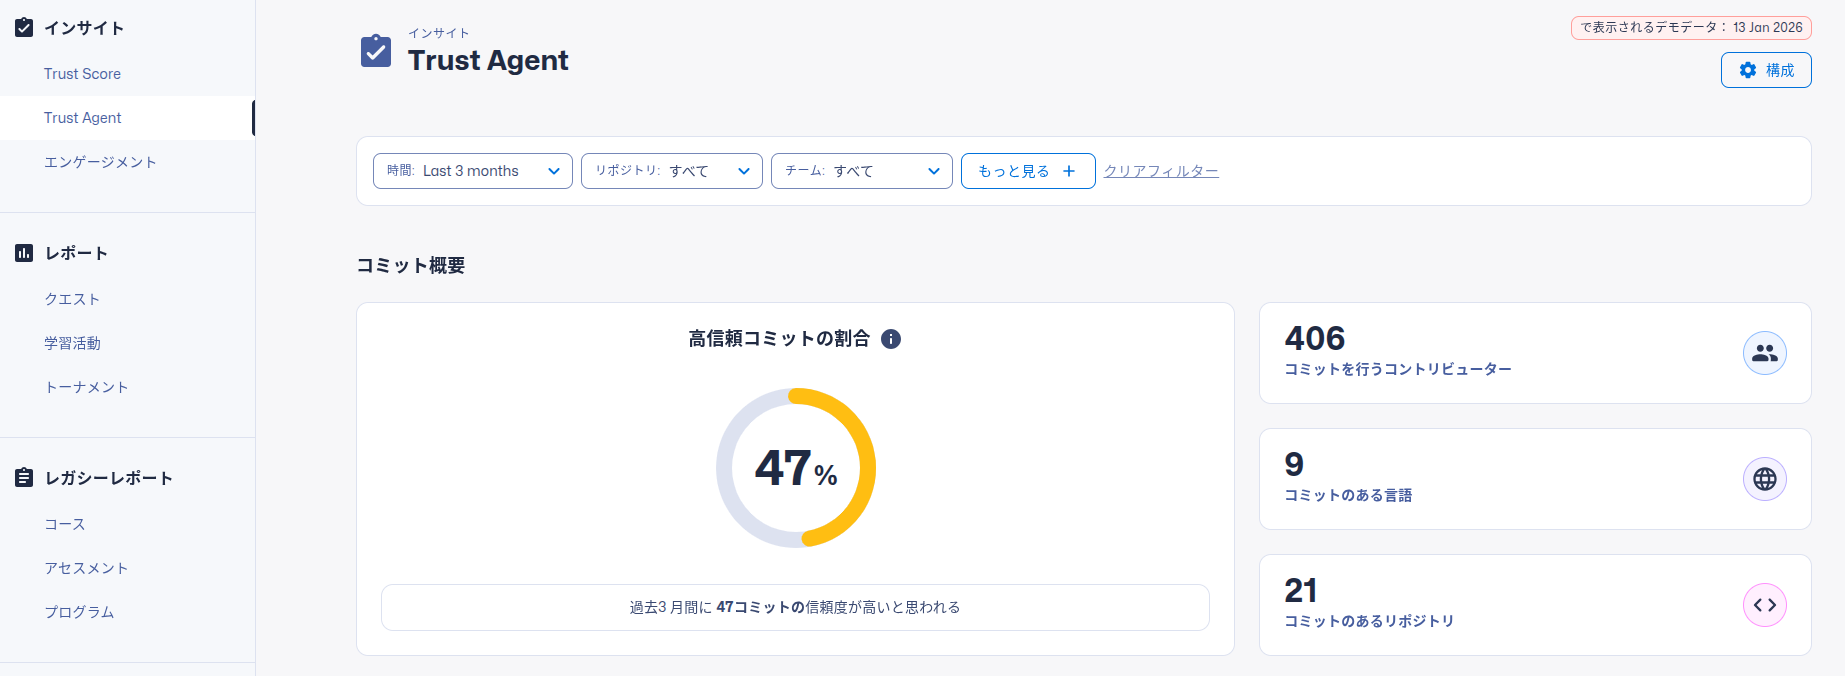Viewport: 1845px width, 676px height.
Task: Click the レガシーレポート document sidebar icon
Action: click(x=24, y=478)
